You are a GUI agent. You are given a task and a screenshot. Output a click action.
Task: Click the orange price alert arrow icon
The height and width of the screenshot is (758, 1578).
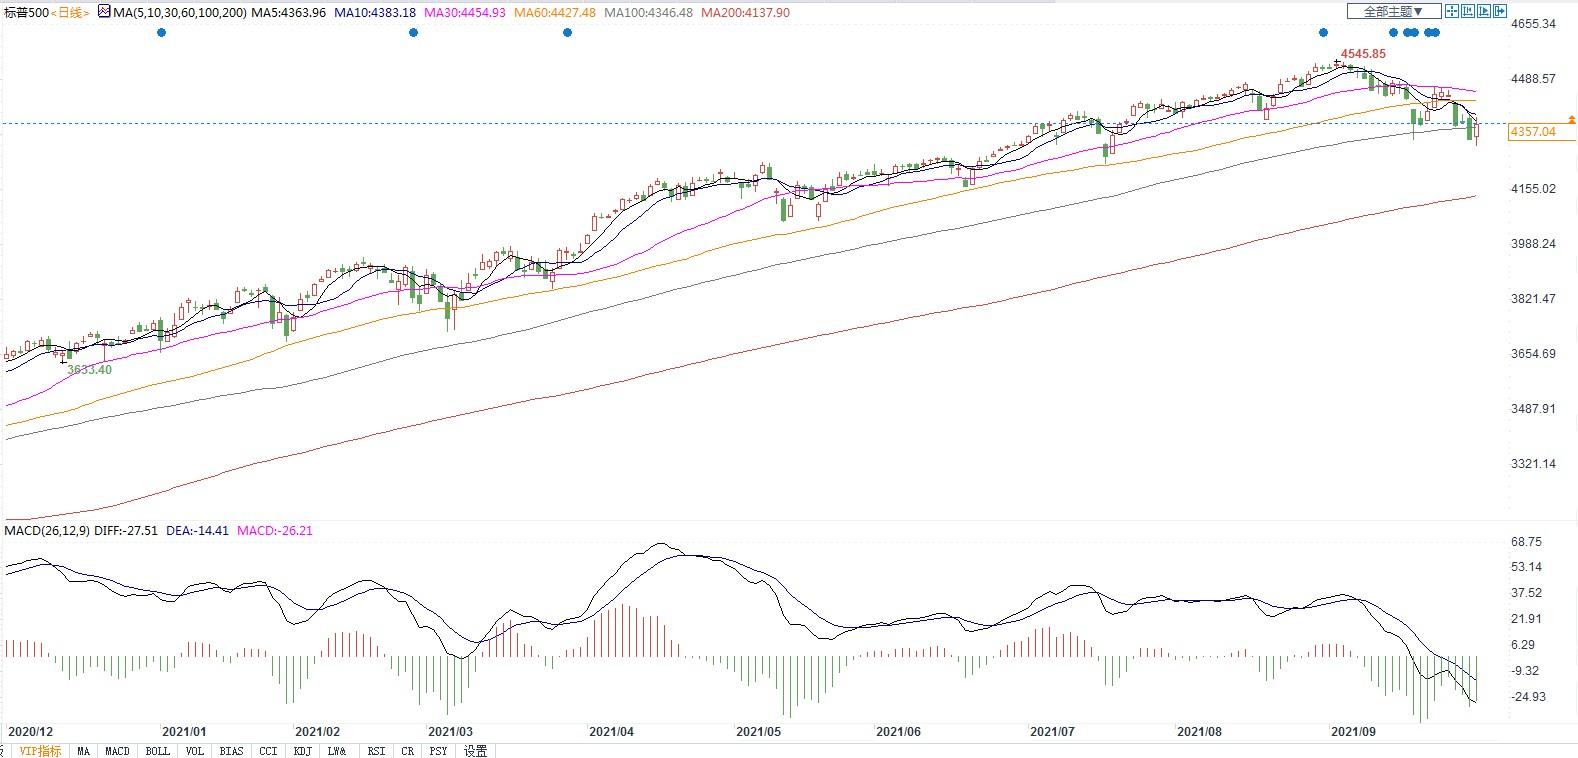(x=1571, y=120)
